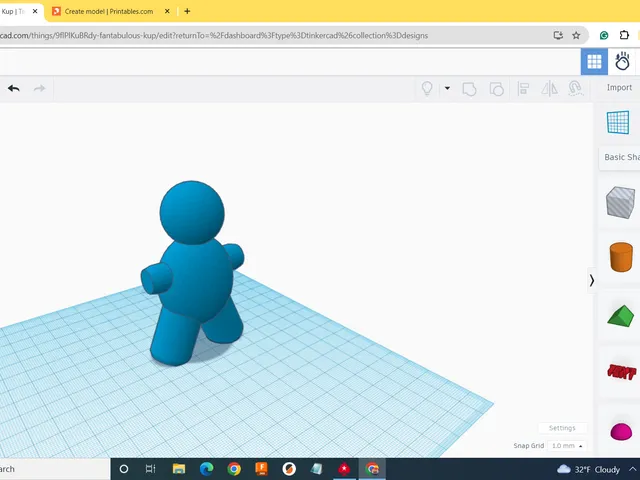Bookmark this page with the star

(x=576, y=36)
